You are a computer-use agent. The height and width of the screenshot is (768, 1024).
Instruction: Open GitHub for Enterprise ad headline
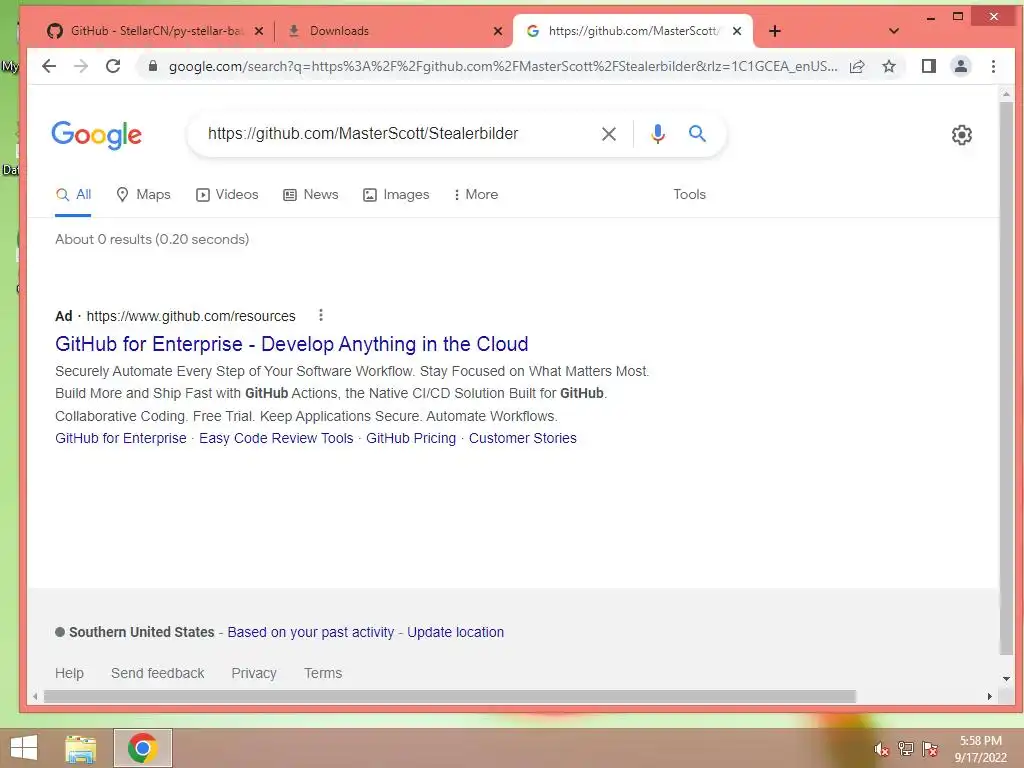point(292,344)
